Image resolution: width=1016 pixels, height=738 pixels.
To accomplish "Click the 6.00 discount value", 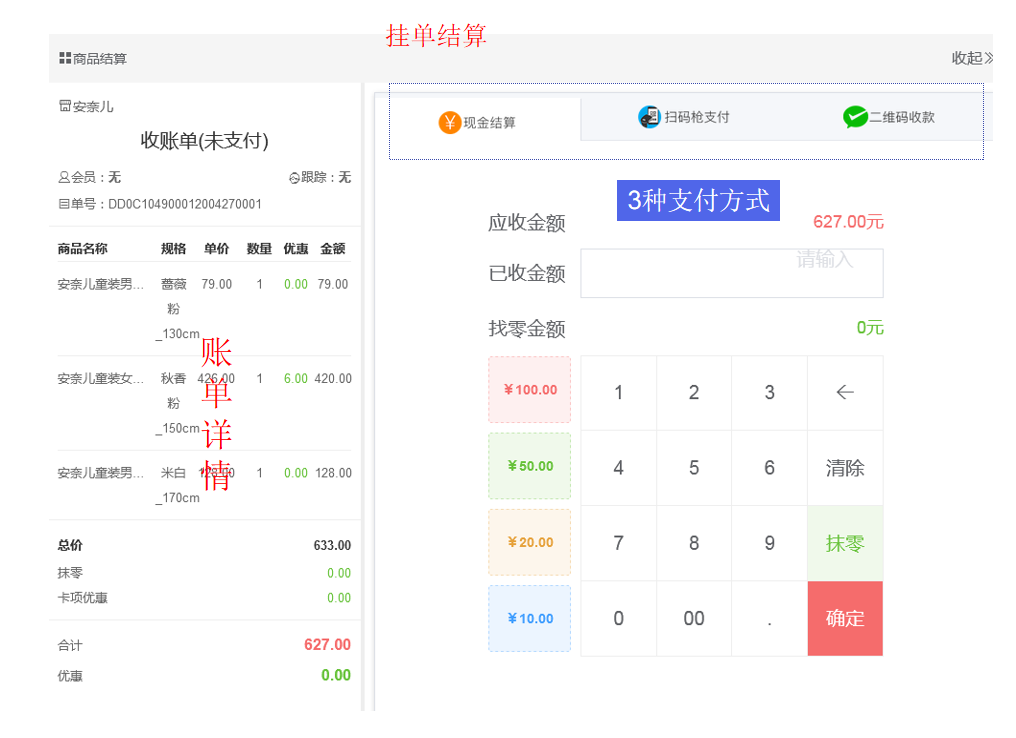I will (x=295, y=378).
